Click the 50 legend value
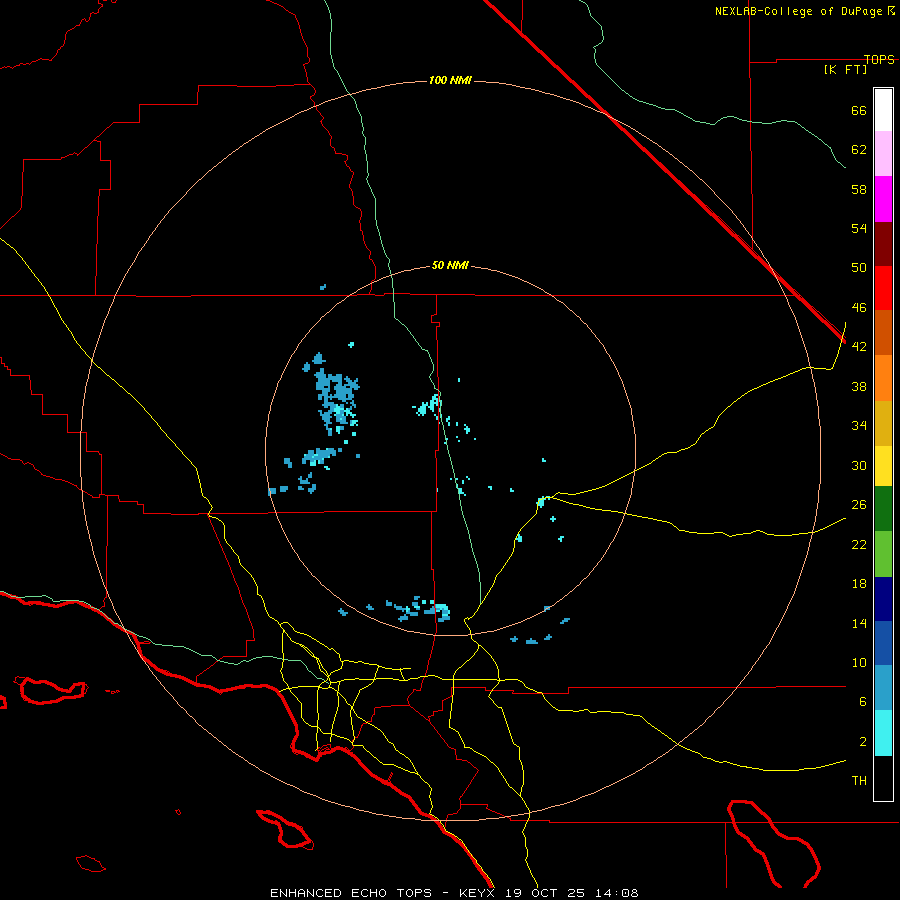 [x=859, y=268]
